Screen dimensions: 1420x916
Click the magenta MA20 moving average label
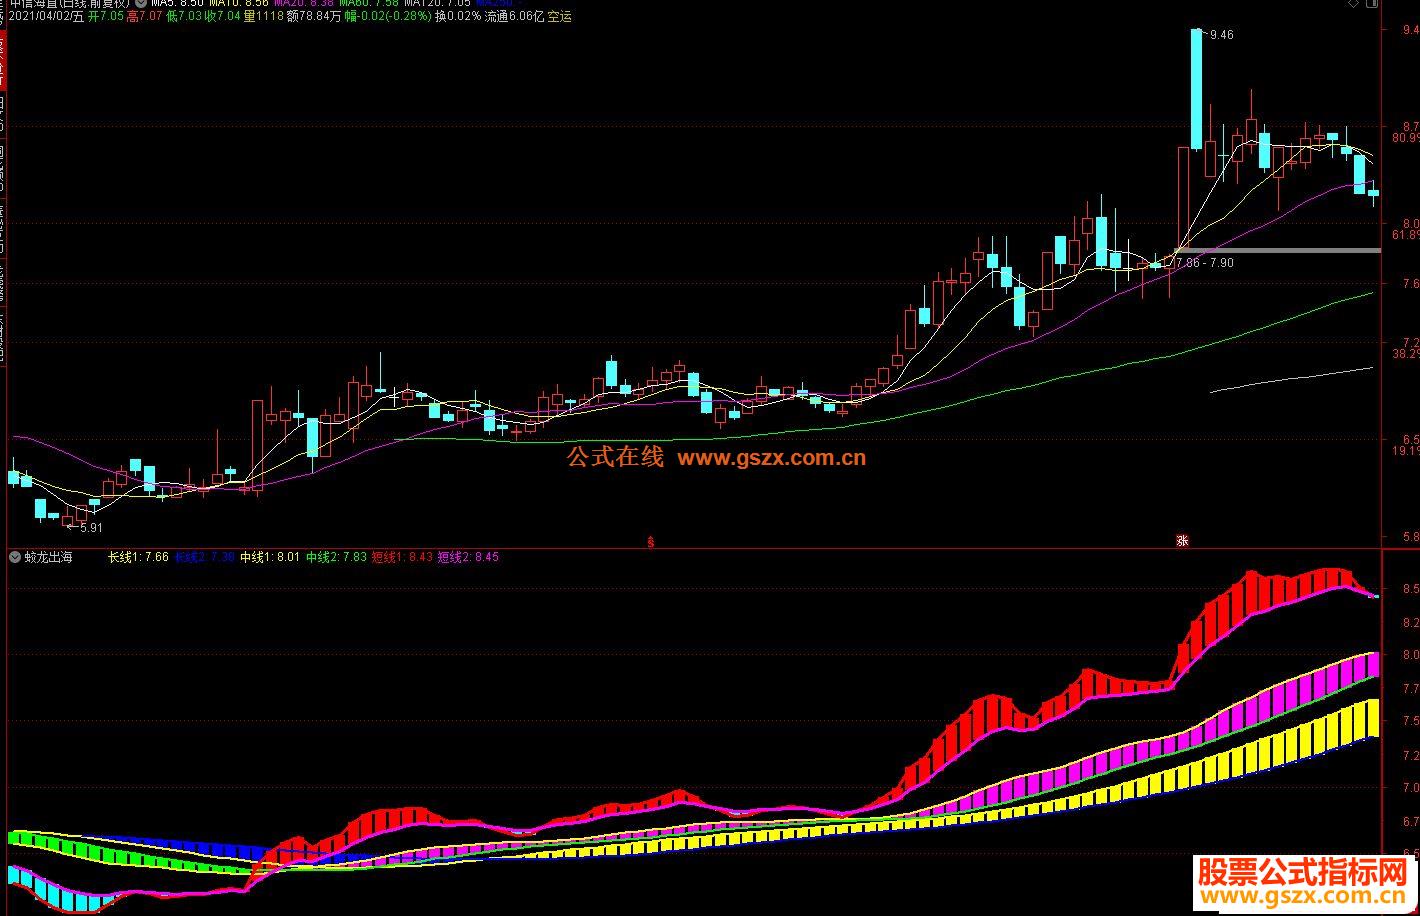tap(305, 4)
